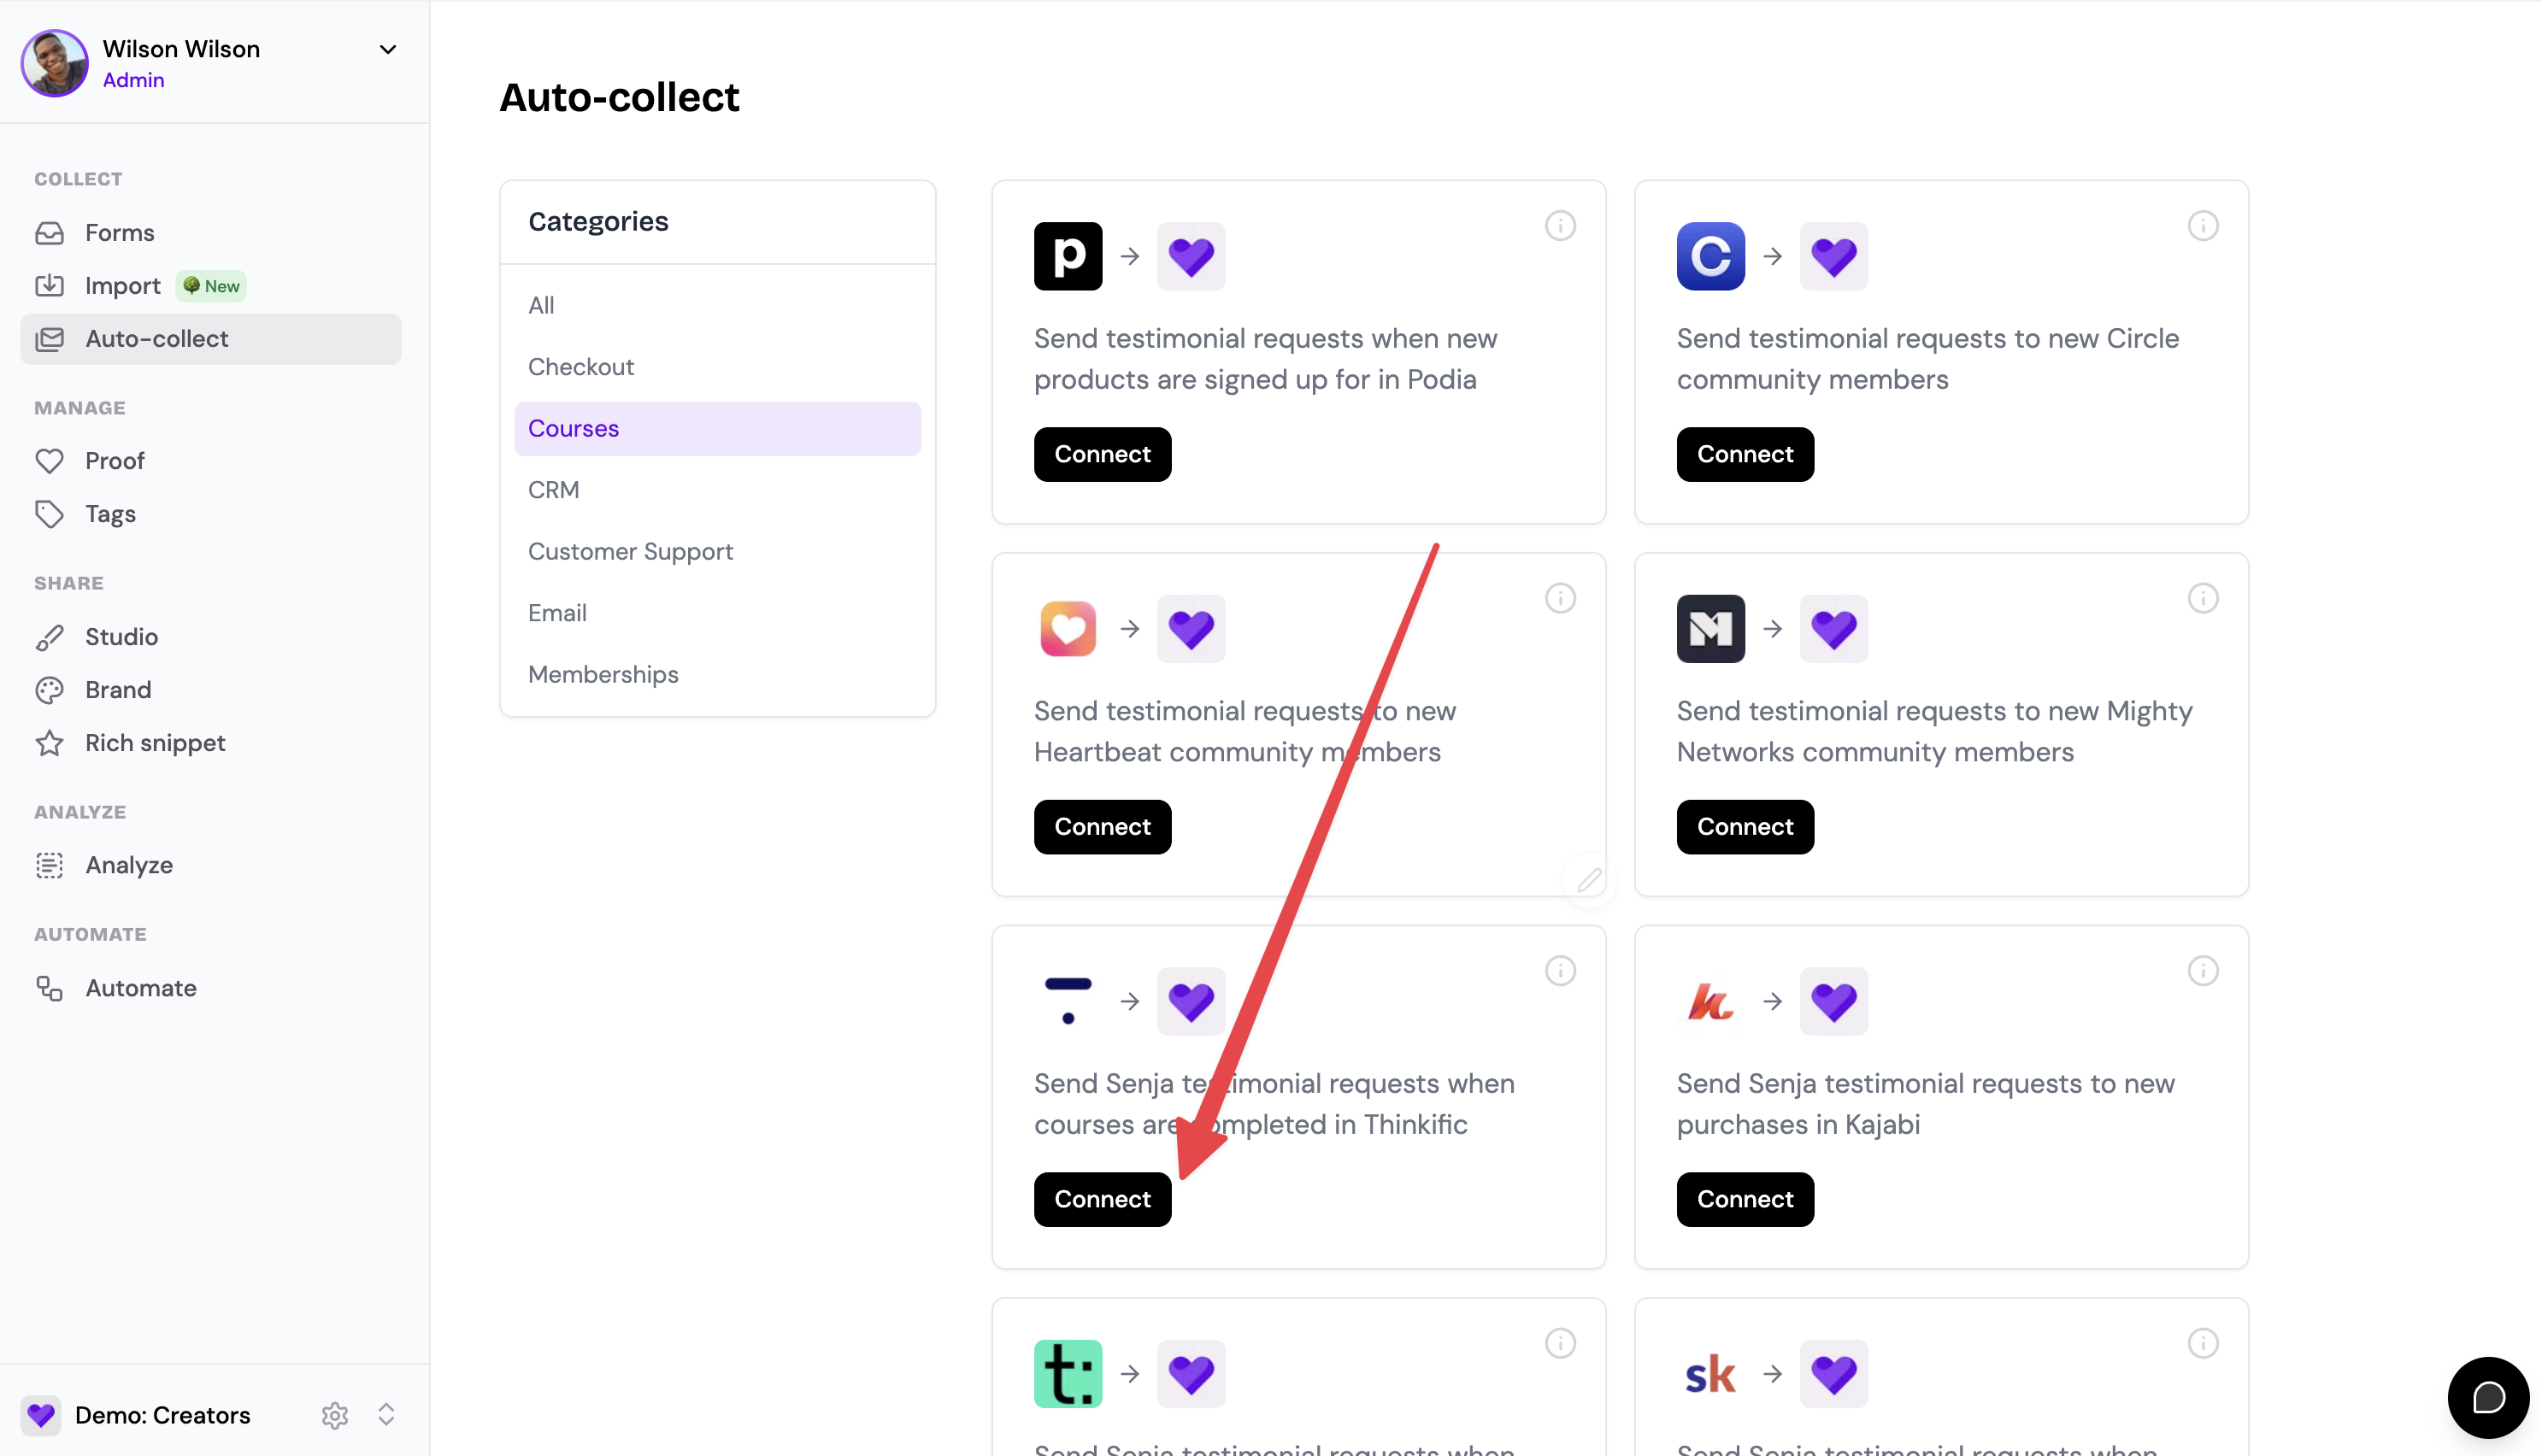Click the Demo: Creators heart logo
Image resolution: width=2542 pixels, height=1456 pixels.
coord(41,1415)
